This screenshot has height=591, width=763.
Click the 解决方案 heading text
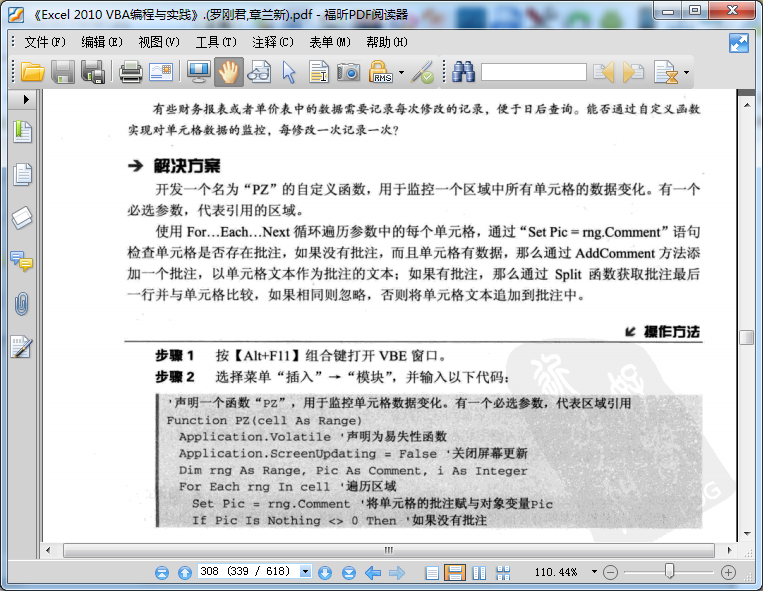tap(187, 166)
